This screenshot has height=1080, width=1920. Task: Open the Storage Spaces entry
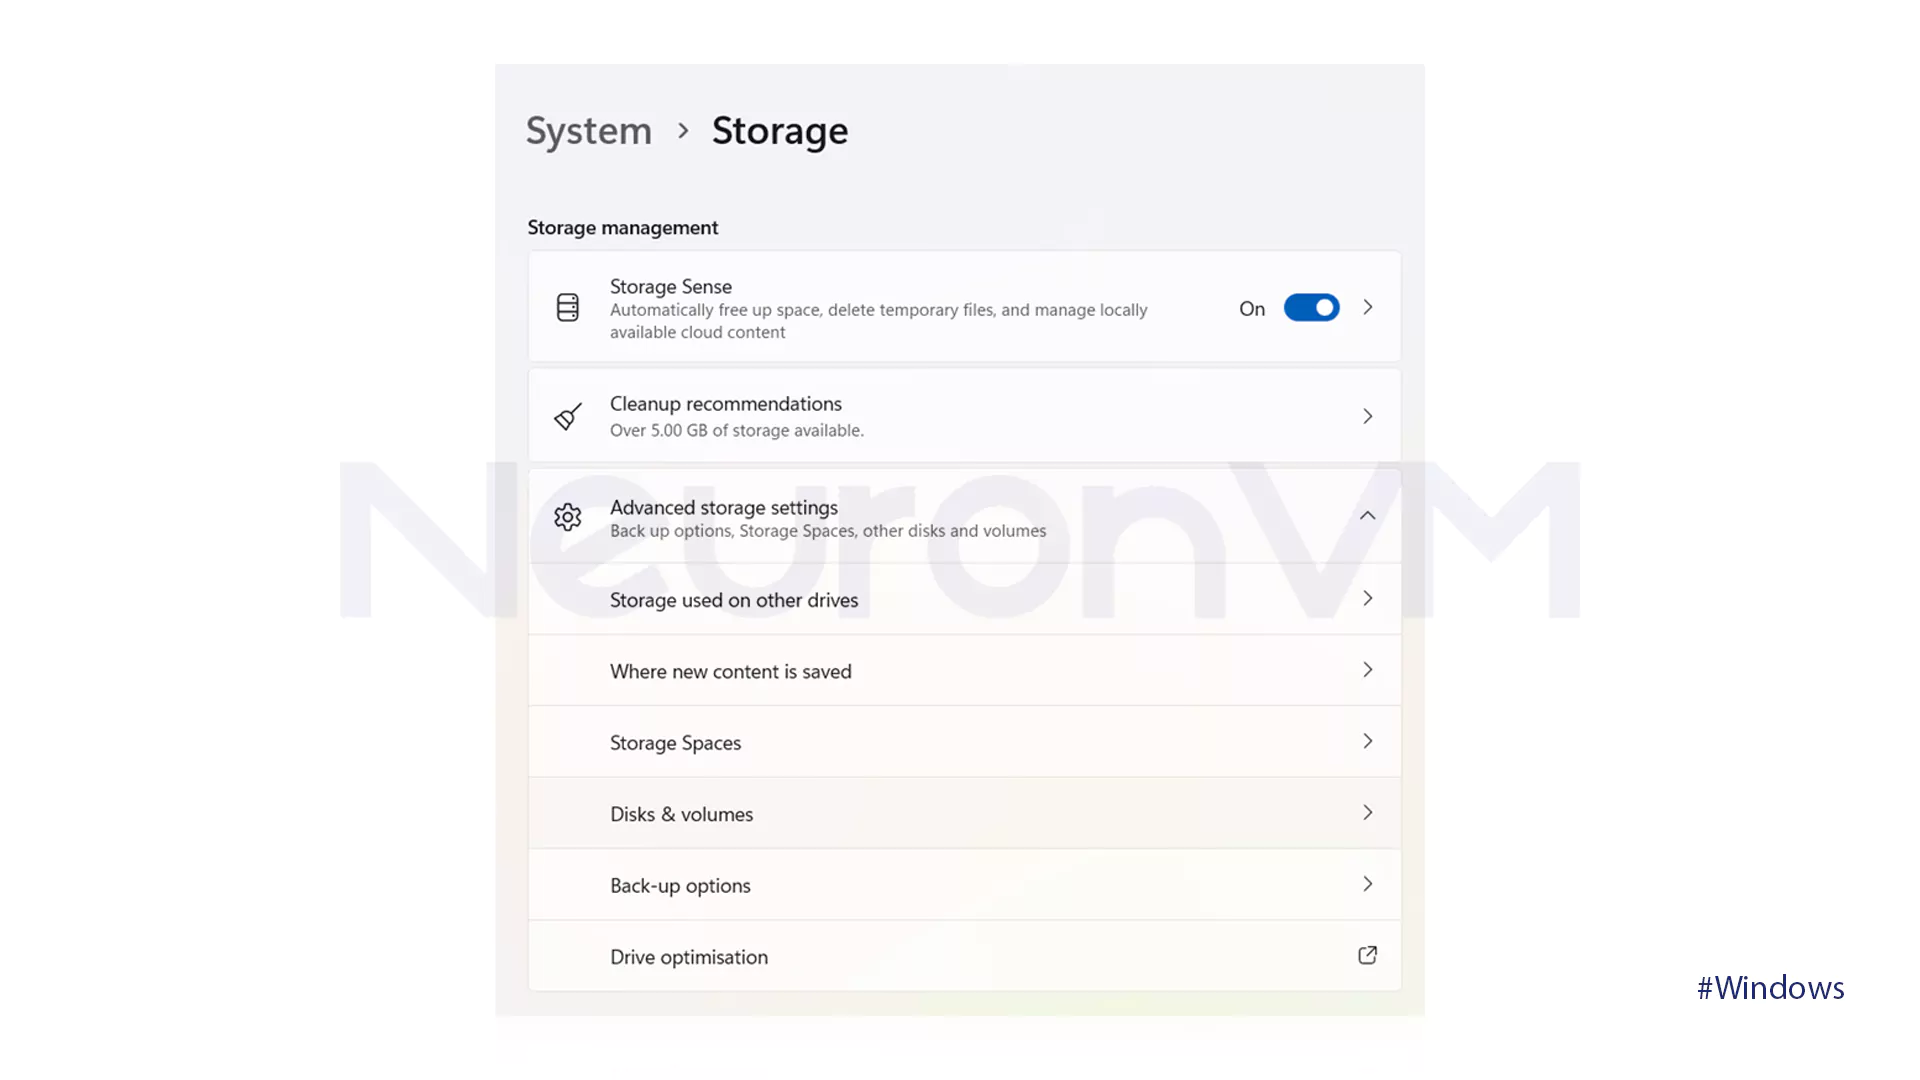coord(965,742)
